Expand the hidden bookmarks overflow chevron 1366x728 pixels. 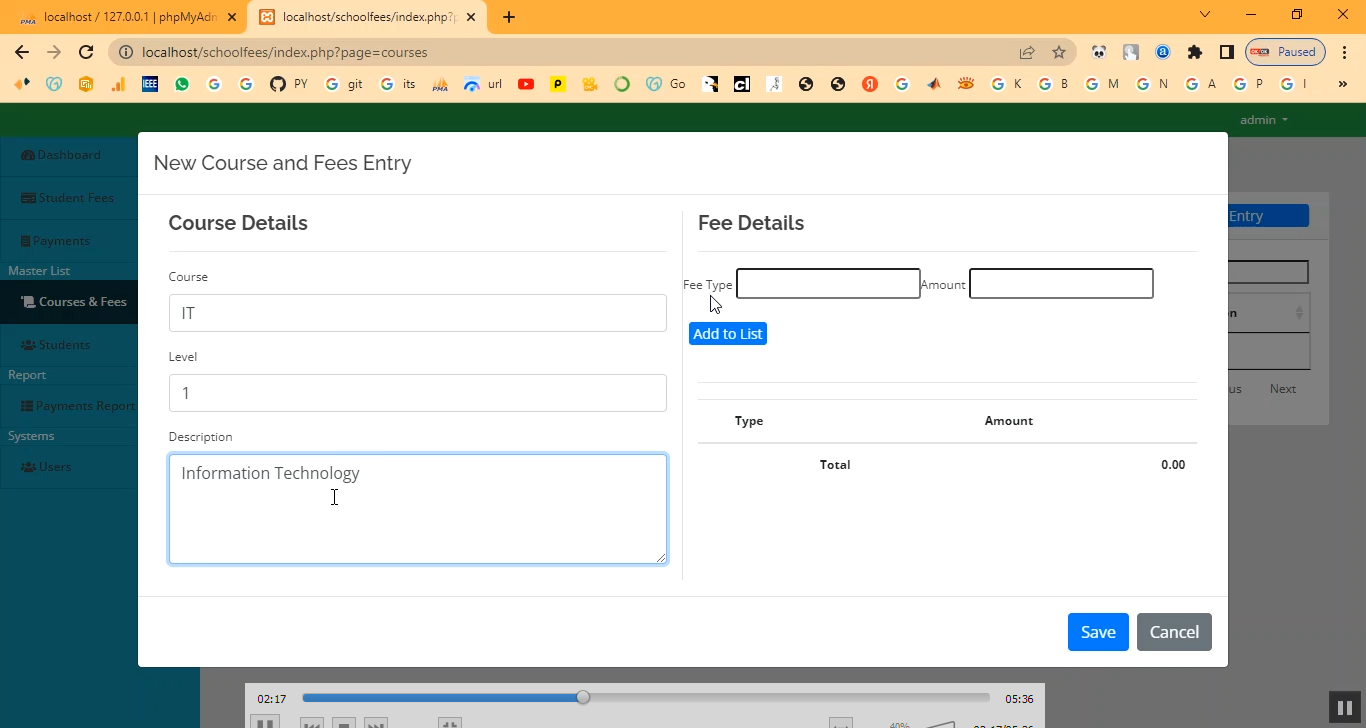pyautogui.click(x=1342, y=84)
